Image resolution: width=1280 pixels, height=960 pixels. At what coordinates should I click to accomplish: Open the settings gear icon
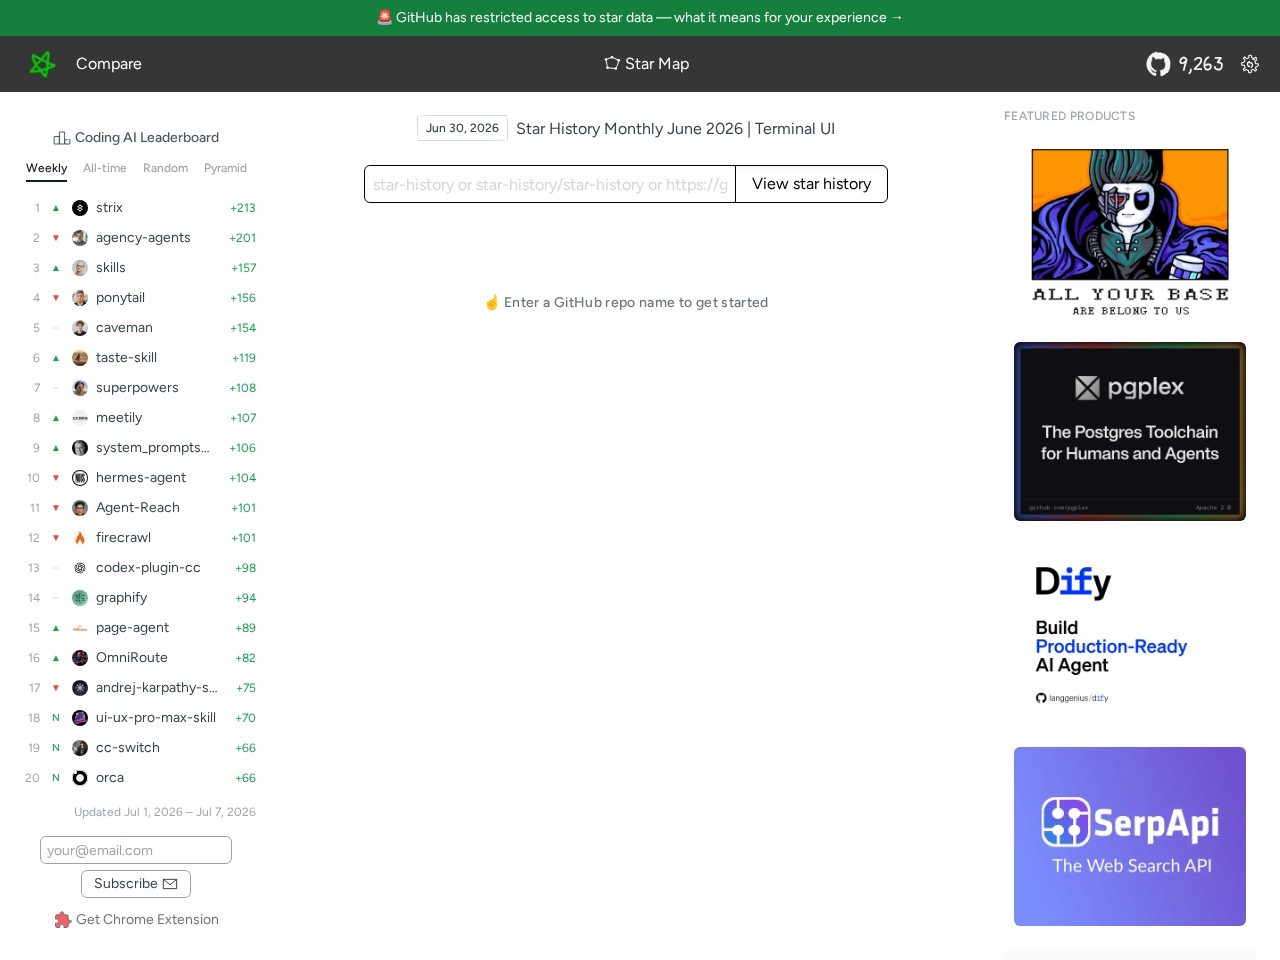1250,64
